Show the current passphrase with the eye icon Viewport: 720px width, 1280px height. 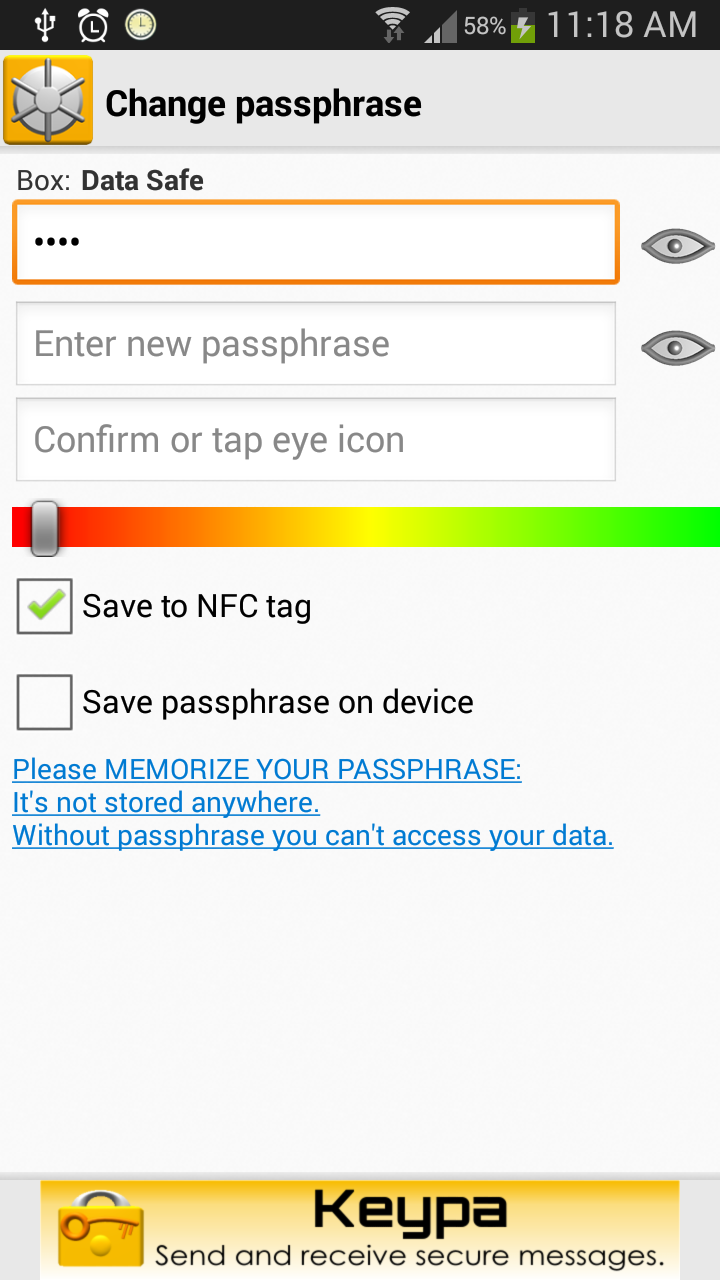[x=677, y=245]
